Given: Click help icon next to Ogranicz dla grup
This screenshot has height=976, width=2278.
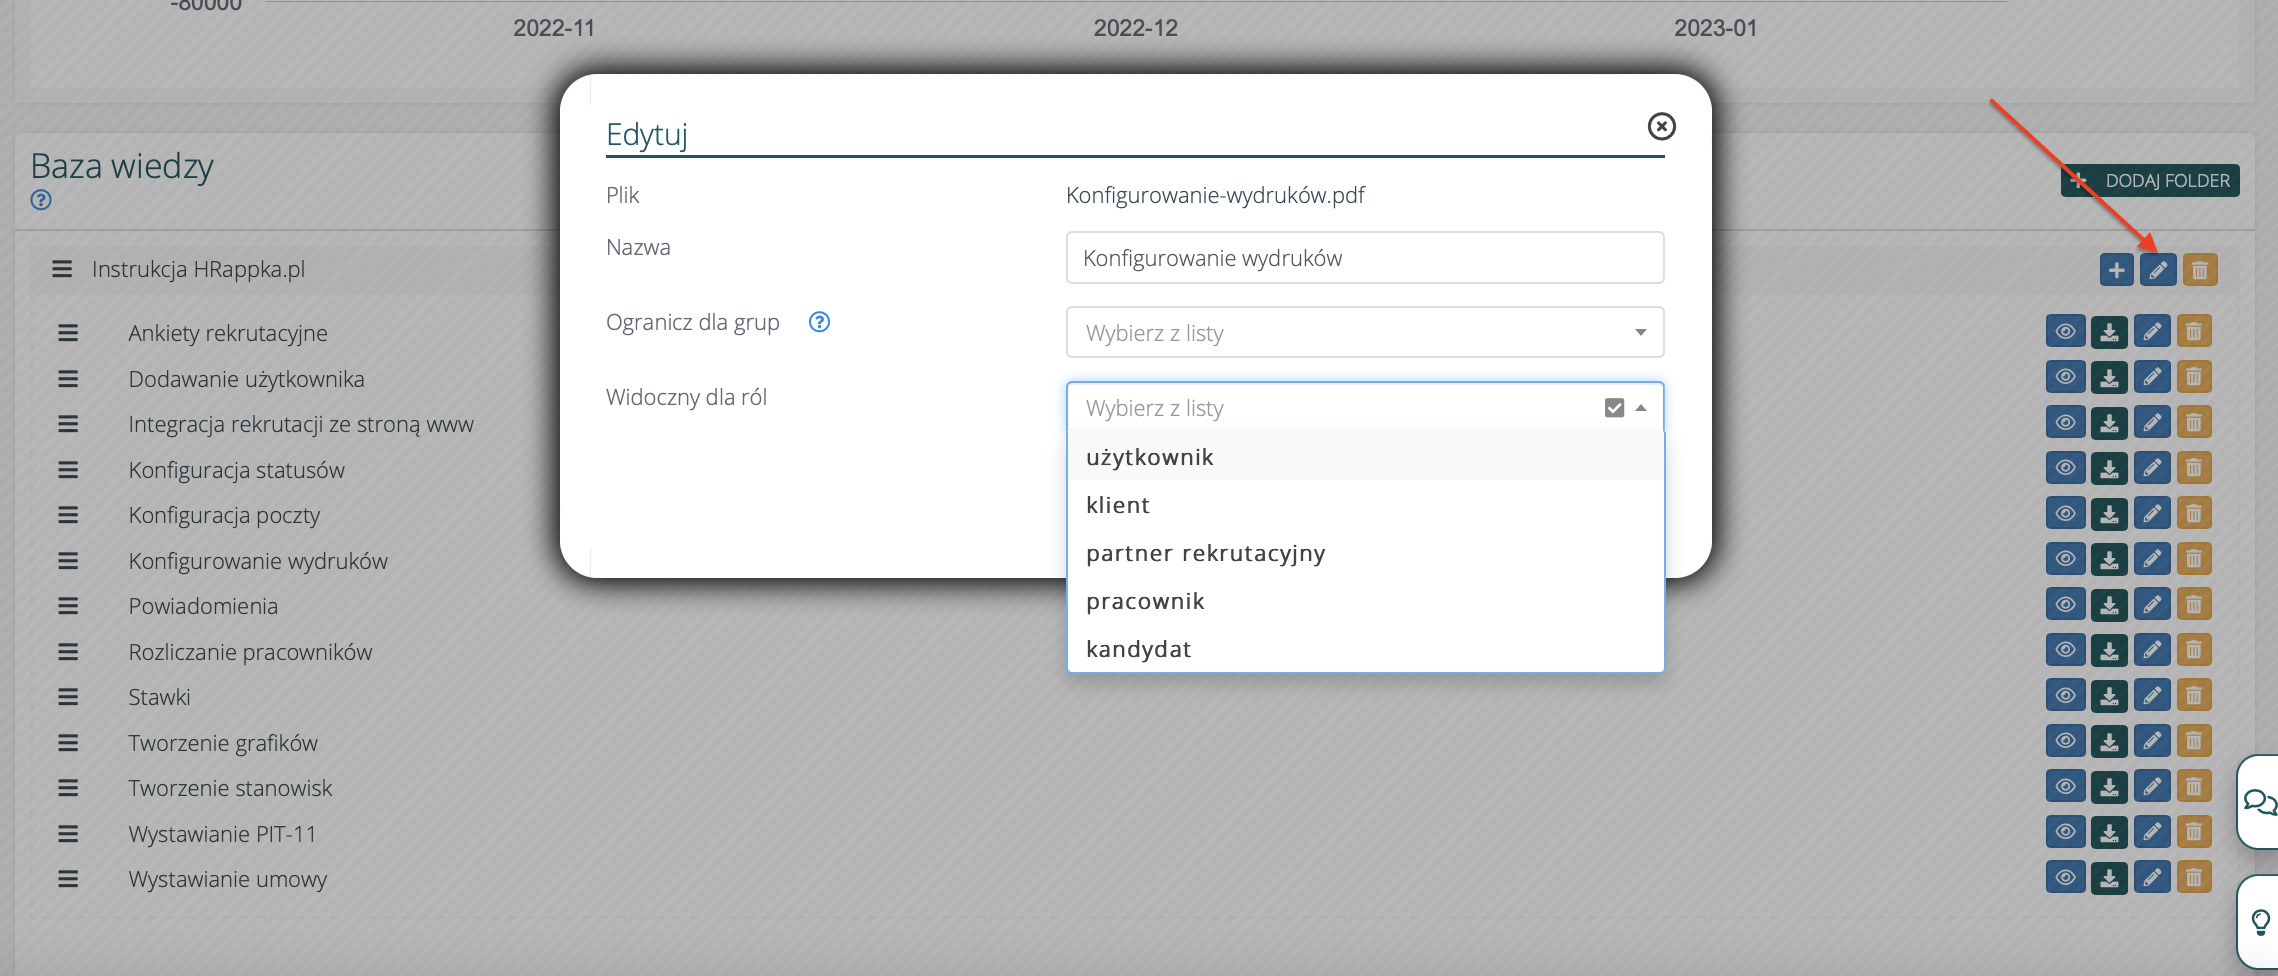Looking at the screenshot, I should click(x=819, y=322).
